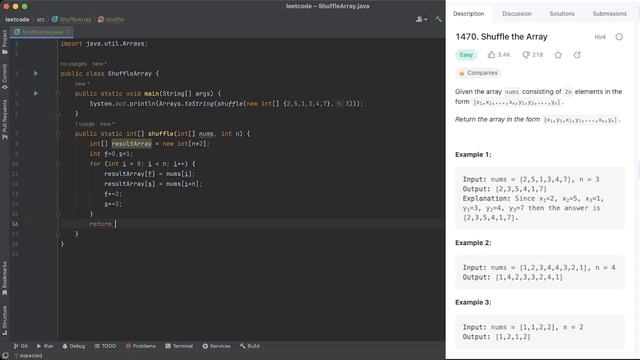The height and width of the screenshot is (360, 640).
Task: Open the Problems tool window
Action: pos(140,346)
